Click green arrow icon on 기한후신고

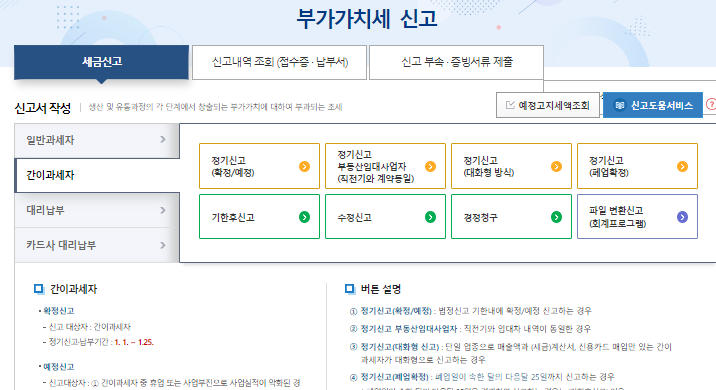click(x=304, y=217)
